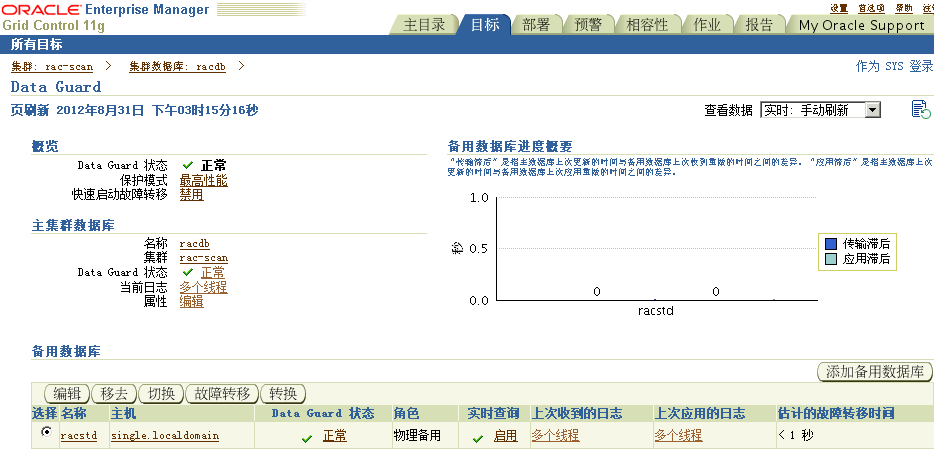Open the racstd standby database link

(79, 436)
